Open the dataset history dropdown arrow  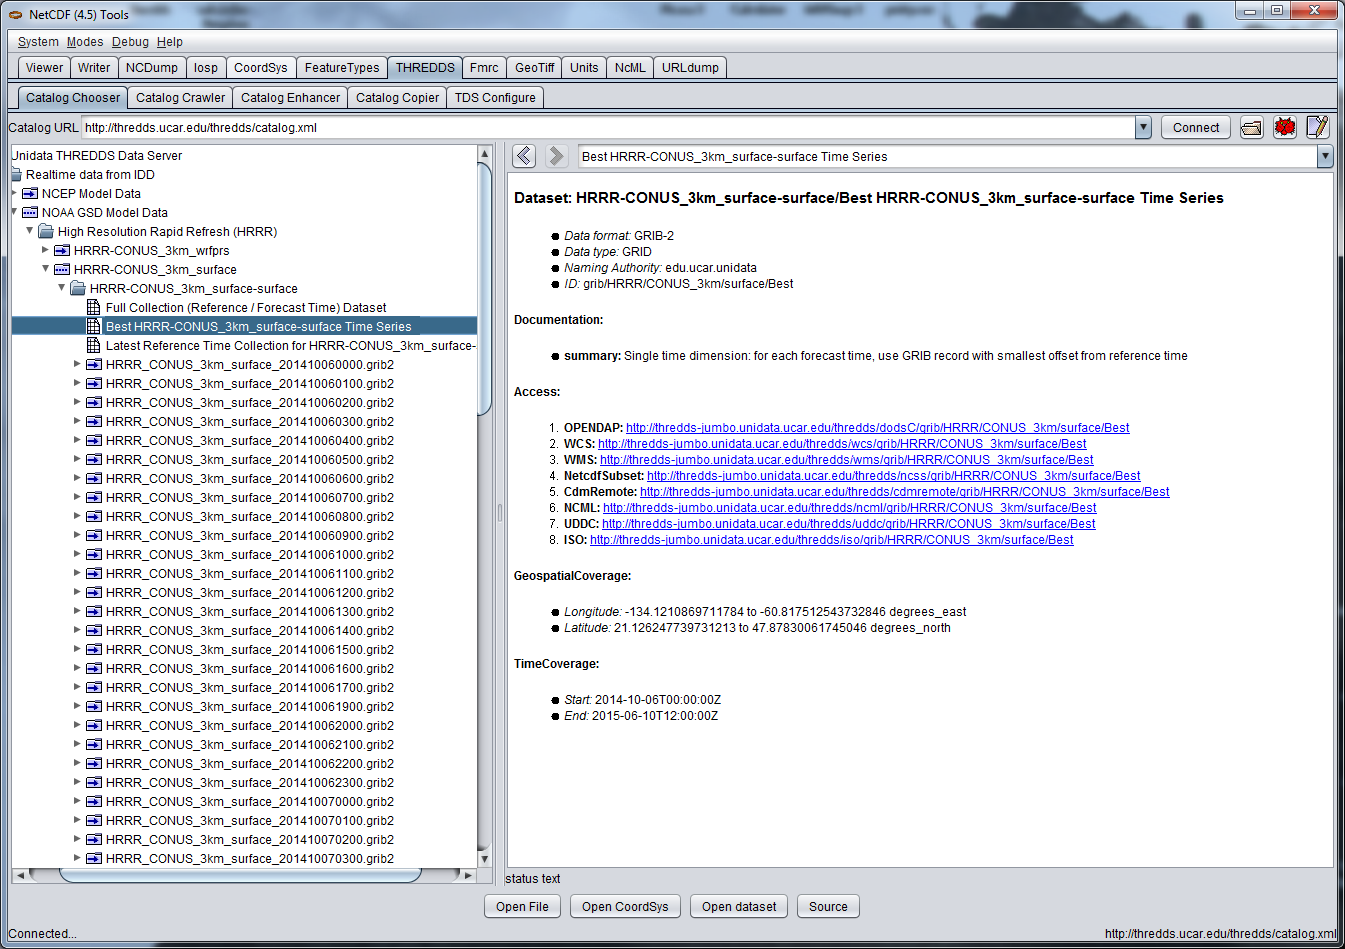1325,157
